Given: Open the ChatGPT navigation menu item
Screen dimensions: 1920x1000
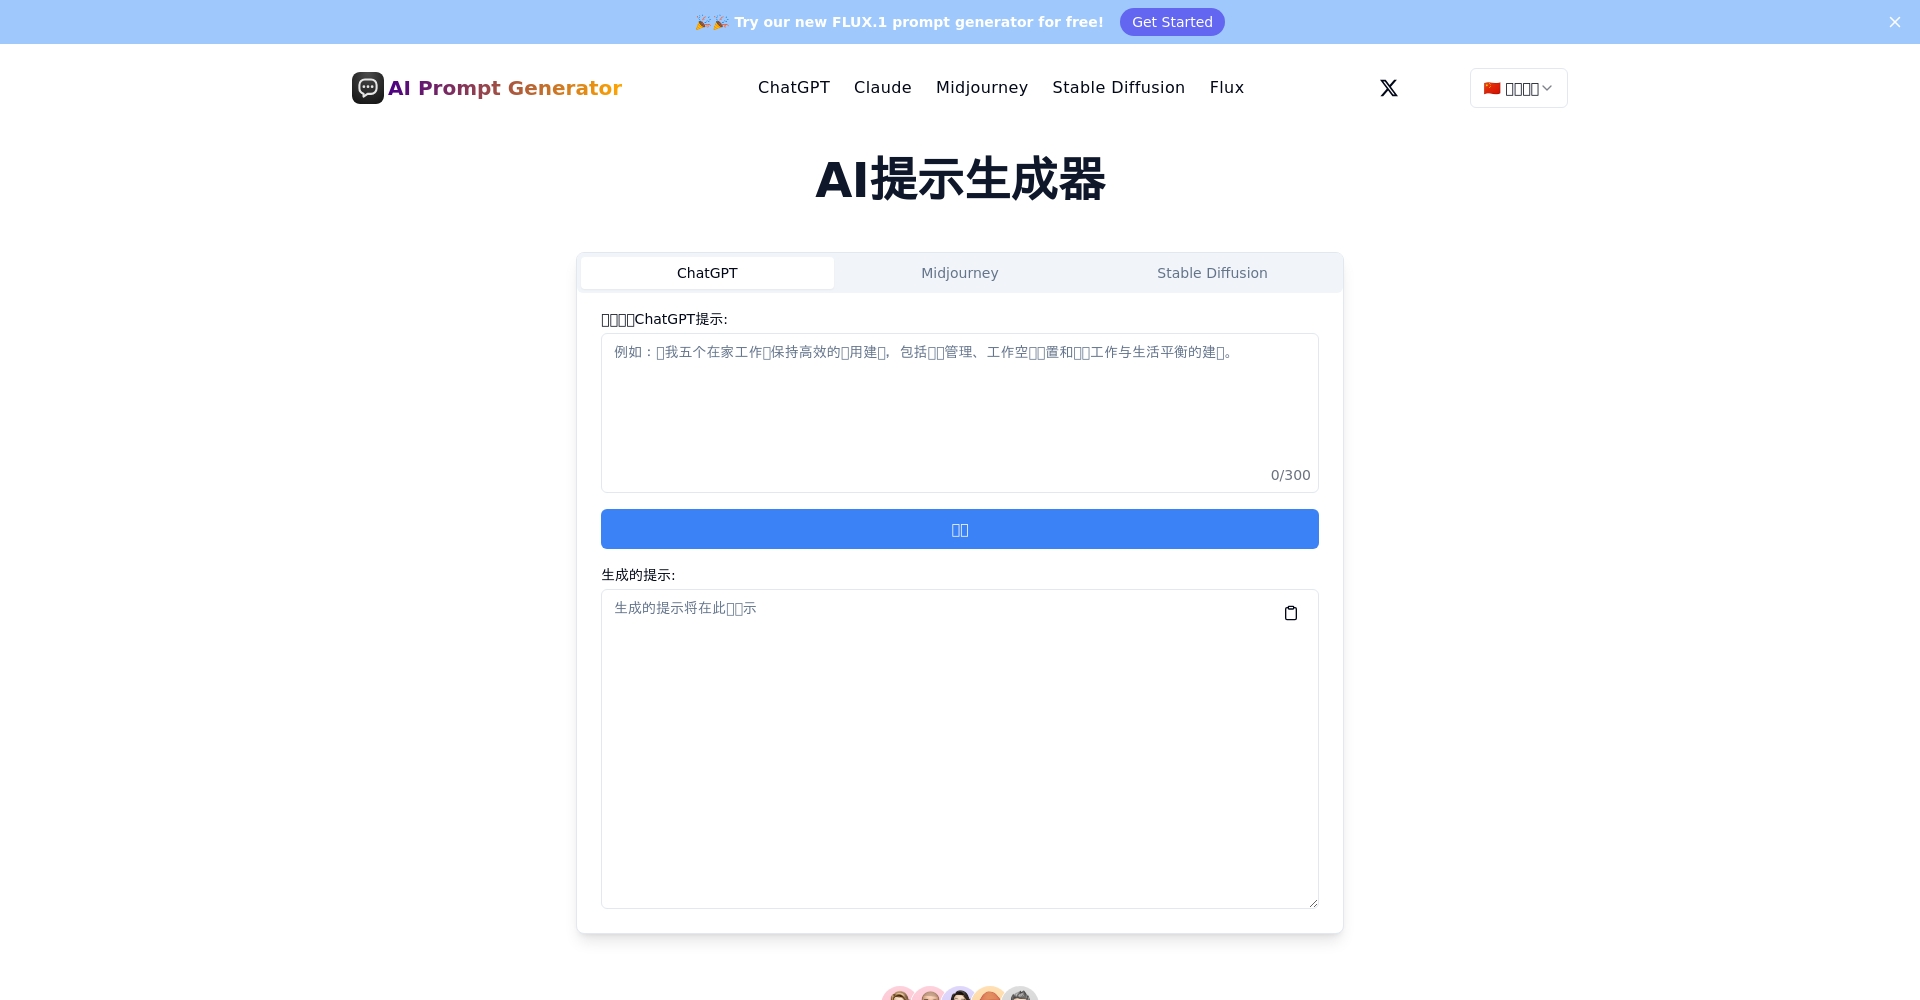Looking at the screenshot, I should (x=794, y=88).
